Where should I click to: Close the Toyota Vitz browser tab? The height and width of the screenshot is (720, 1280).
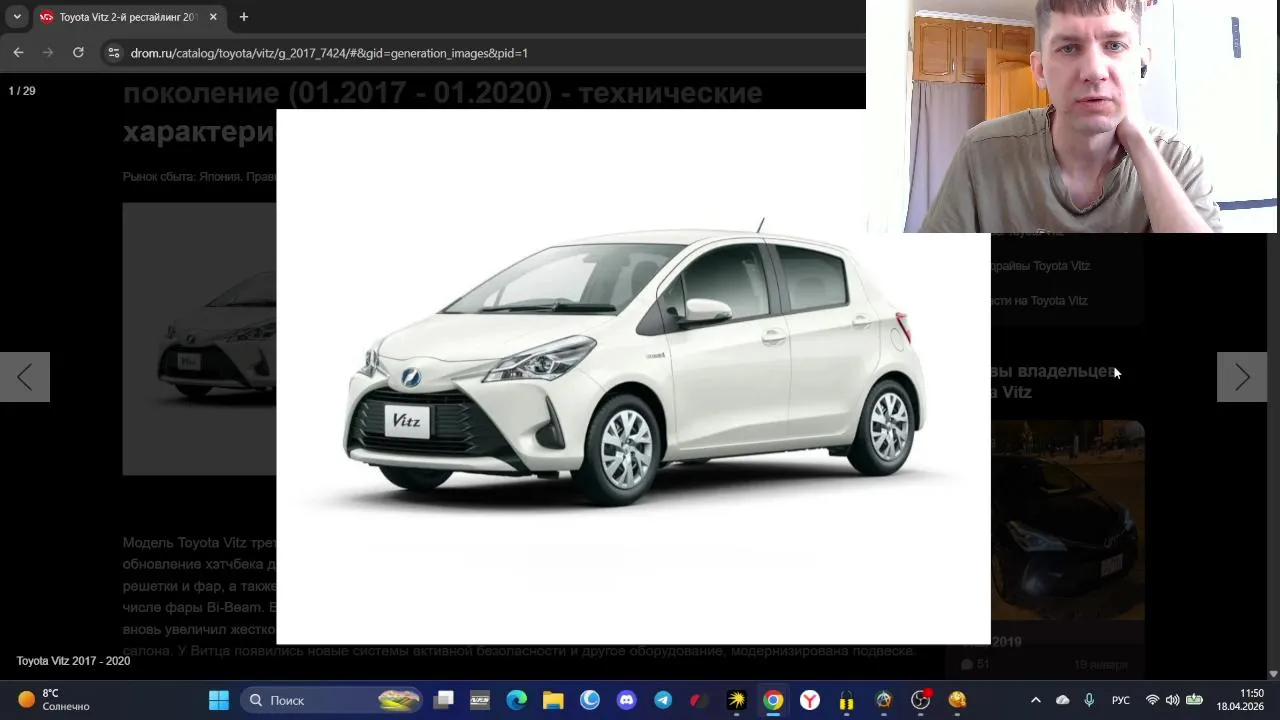(213, 17)
